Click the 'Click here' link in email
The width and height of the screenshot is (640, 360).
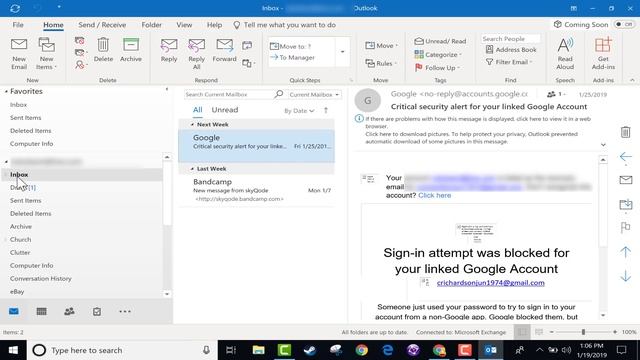[x=434, y=195]
